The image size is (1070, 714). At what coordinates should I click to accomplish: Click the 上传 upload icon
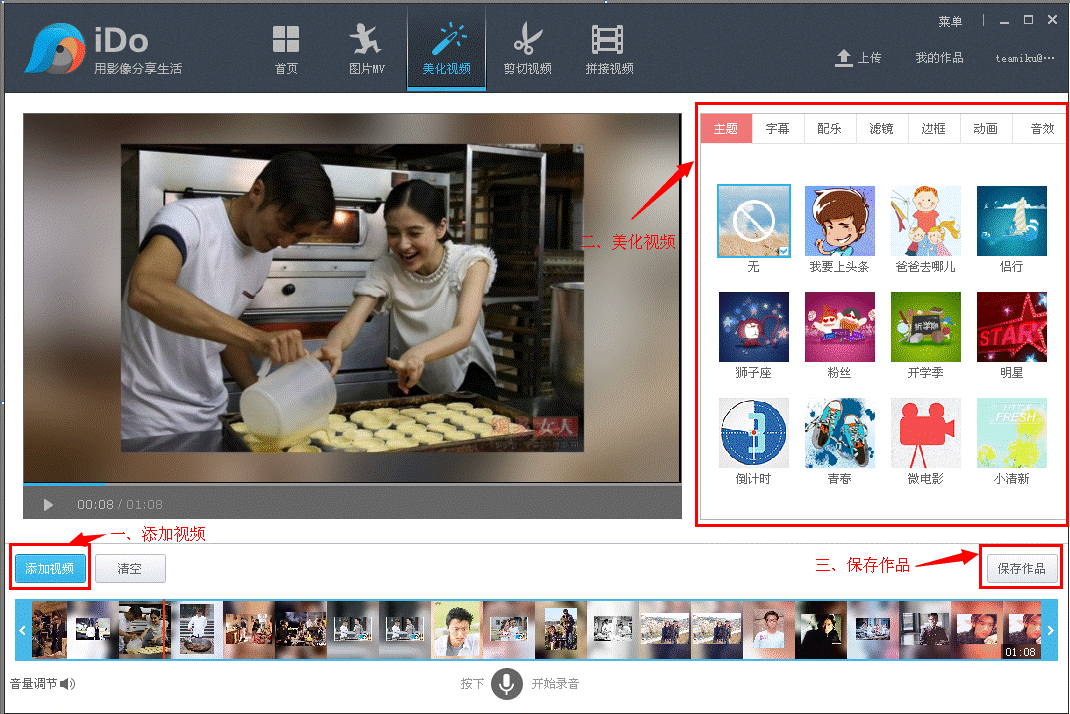[x=843, y=58]
